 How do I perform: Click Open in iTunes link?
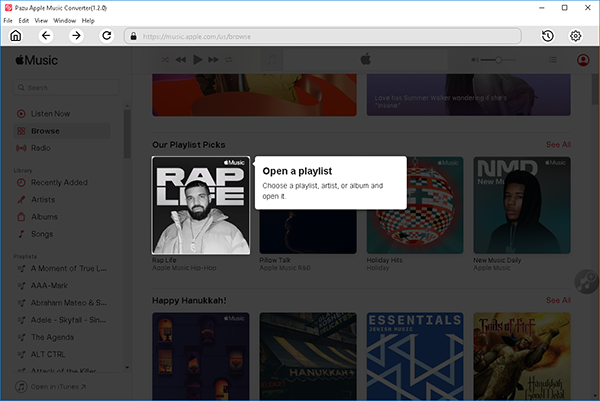point(57,386)
